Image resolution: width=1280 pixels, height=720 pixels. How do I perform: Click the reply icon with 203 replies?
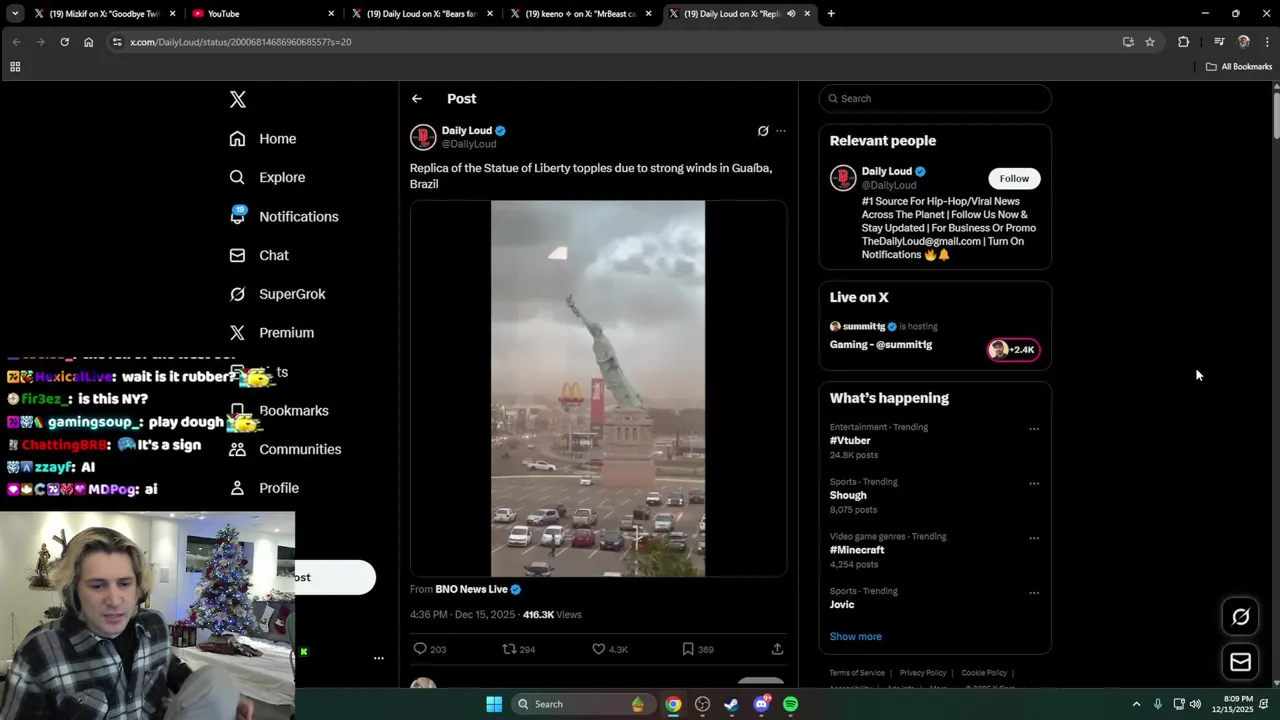pos(420,649)
